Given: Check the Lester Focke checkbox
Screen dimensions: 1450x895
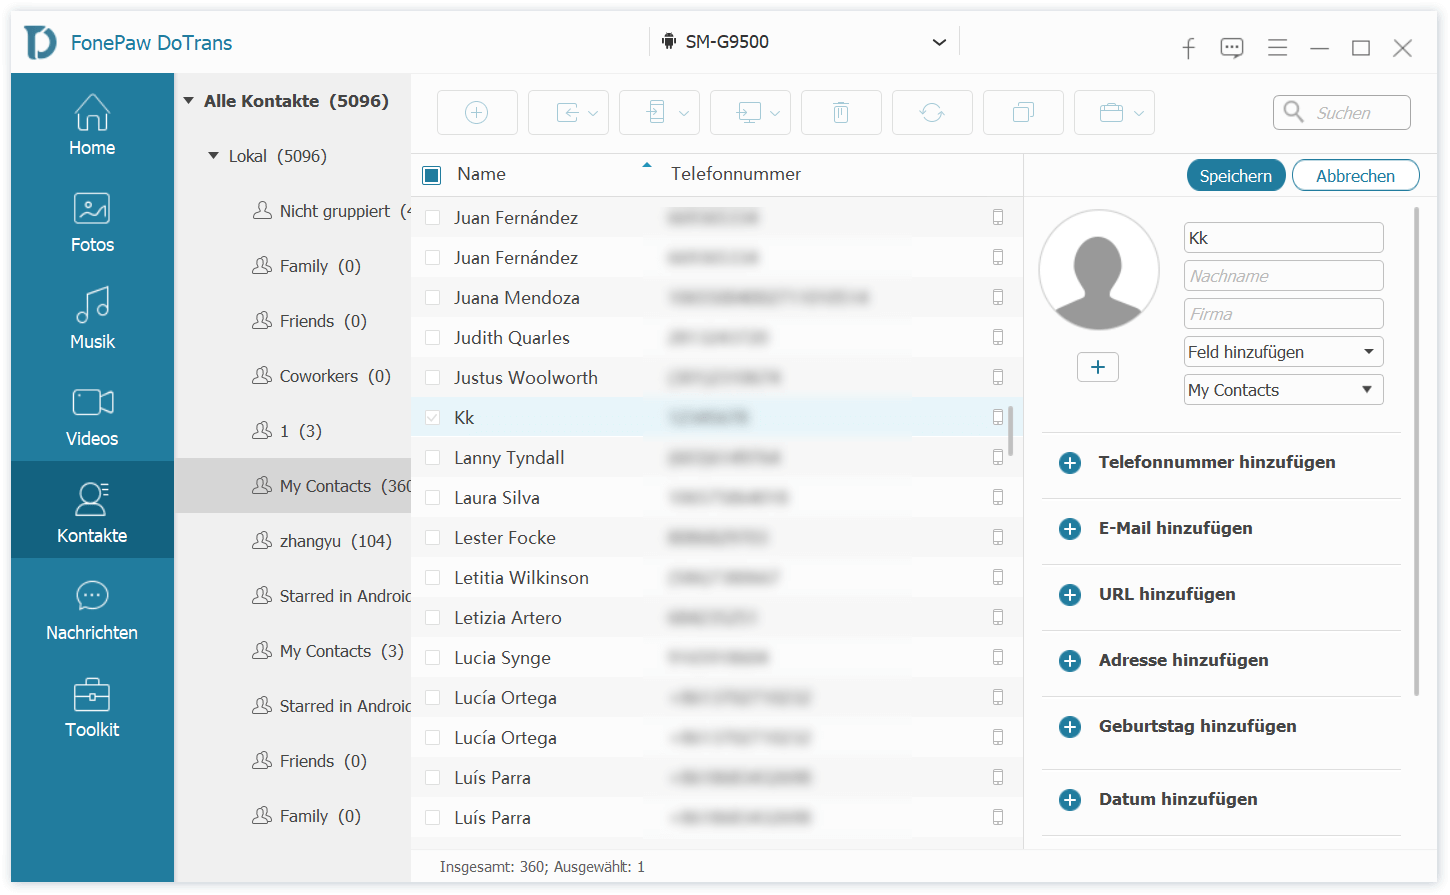Looking at the screenshot, I should coord(433,537).
